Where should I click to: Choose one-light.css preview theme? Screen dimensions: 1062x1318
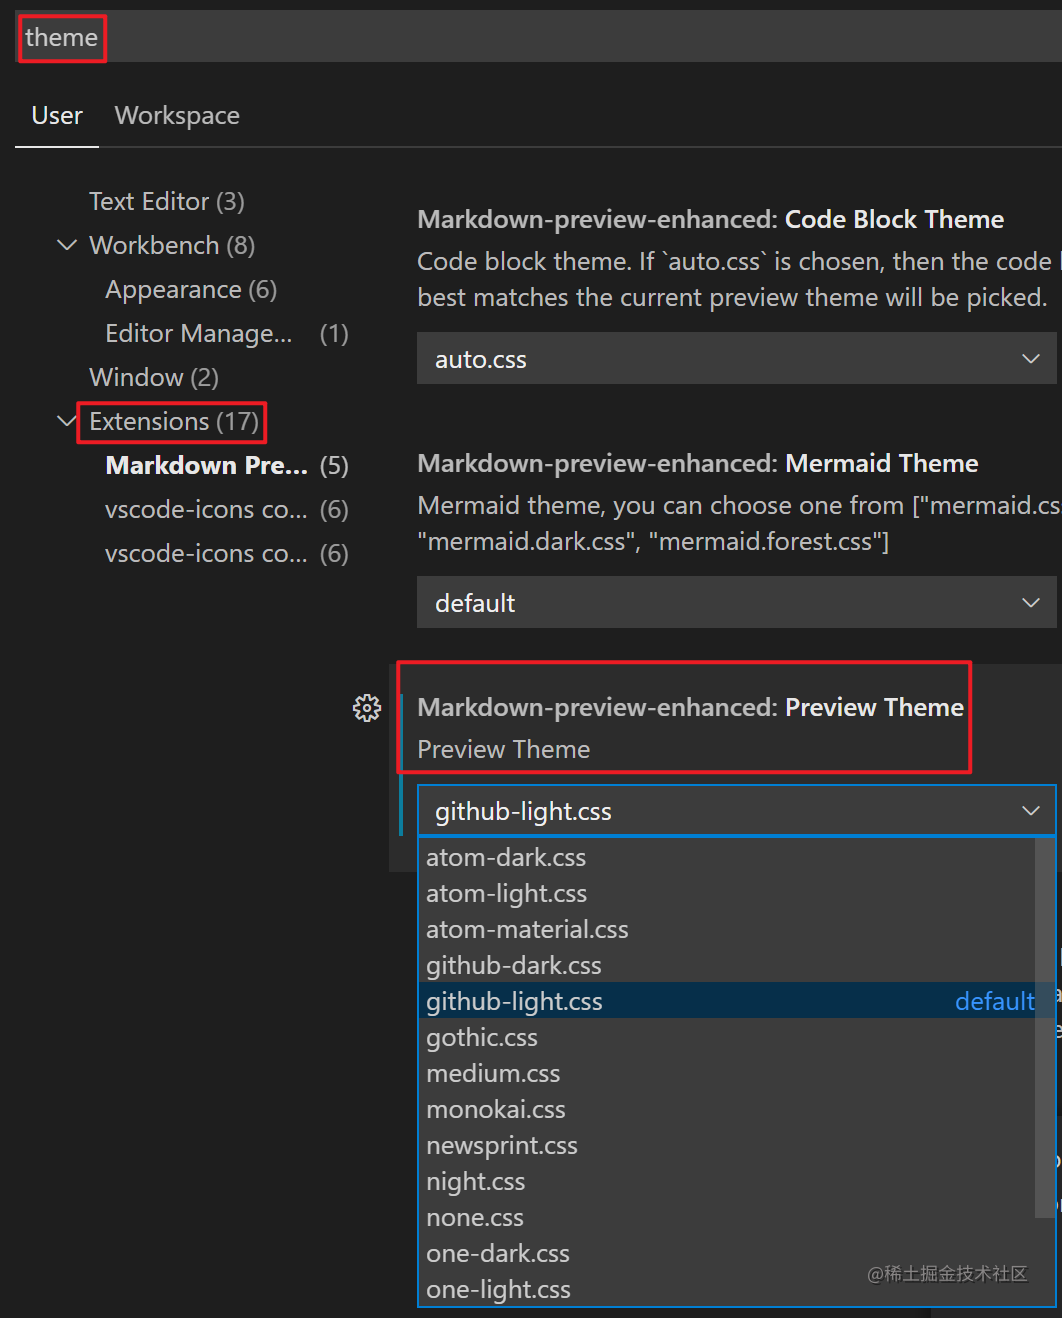(x=726, y=1289)
